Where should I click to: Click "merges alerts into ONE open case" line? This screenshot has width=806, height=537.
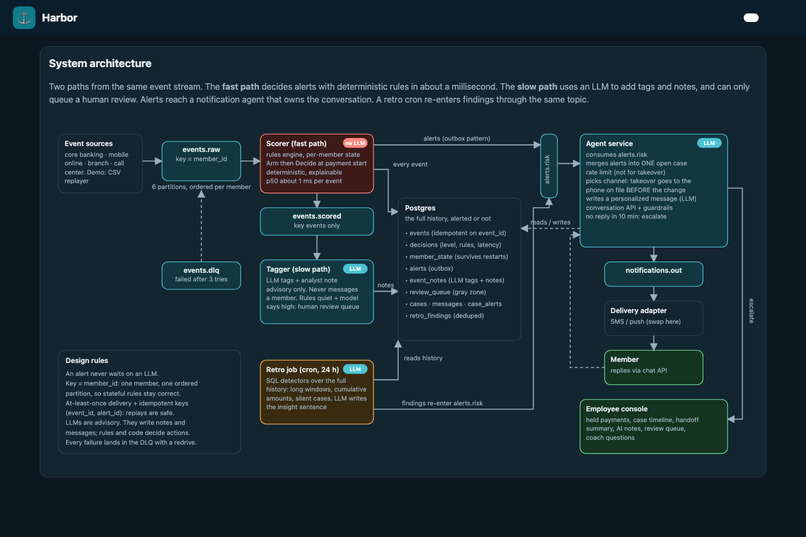636,163
